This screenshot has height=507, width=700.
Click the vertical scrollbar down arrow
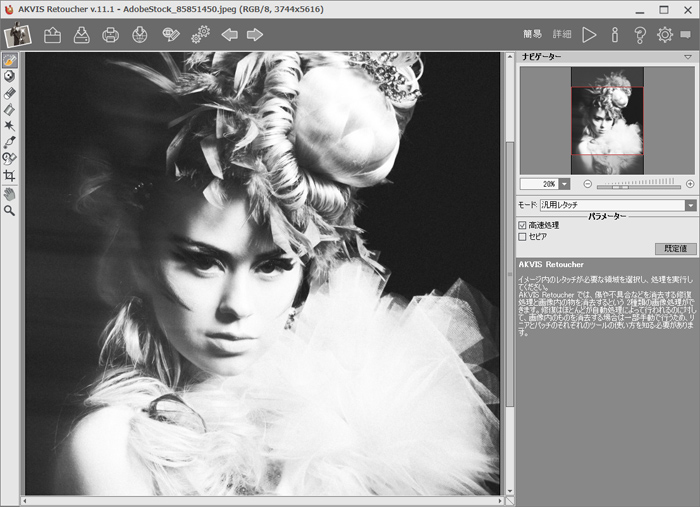coord(510,491)
